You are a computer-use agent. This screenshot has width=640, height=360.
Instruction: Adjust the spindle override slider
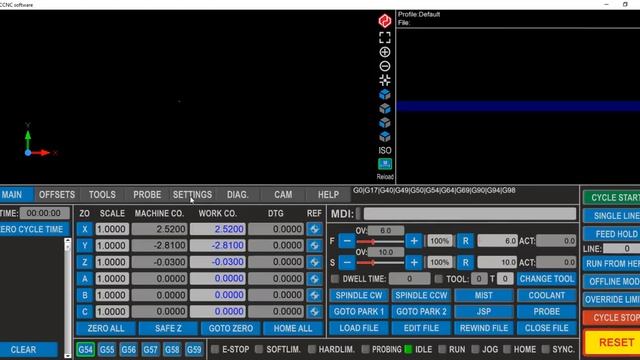click(x=380, y=263)
